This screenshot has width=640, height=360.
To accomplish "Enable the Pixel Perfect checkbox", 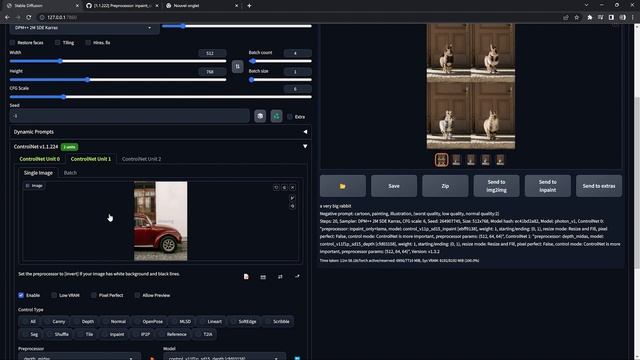I will 93,295.
